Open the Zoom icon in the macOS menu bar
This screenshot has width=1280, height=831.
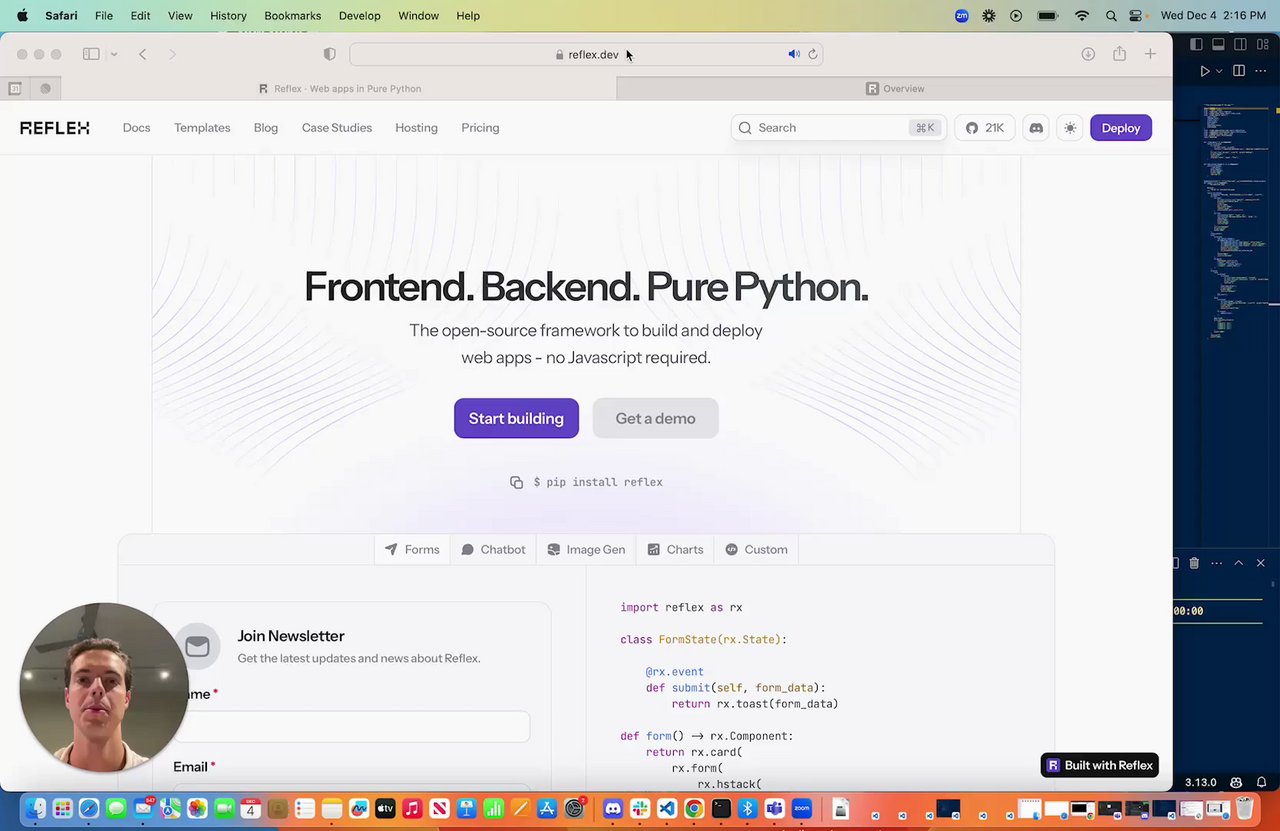point(962,16)
